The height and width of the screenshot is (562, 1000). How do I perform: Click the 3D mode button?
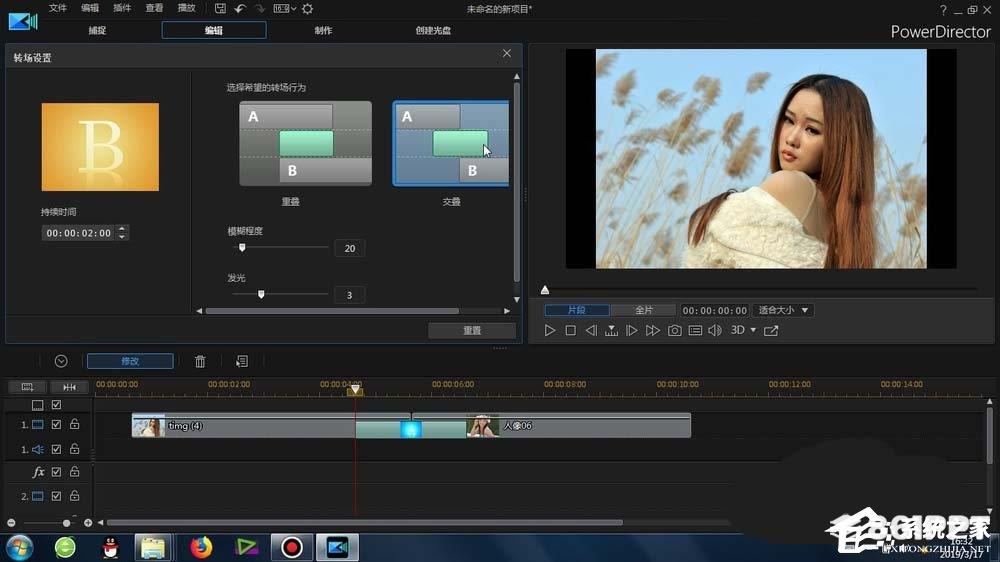(738, 330)
